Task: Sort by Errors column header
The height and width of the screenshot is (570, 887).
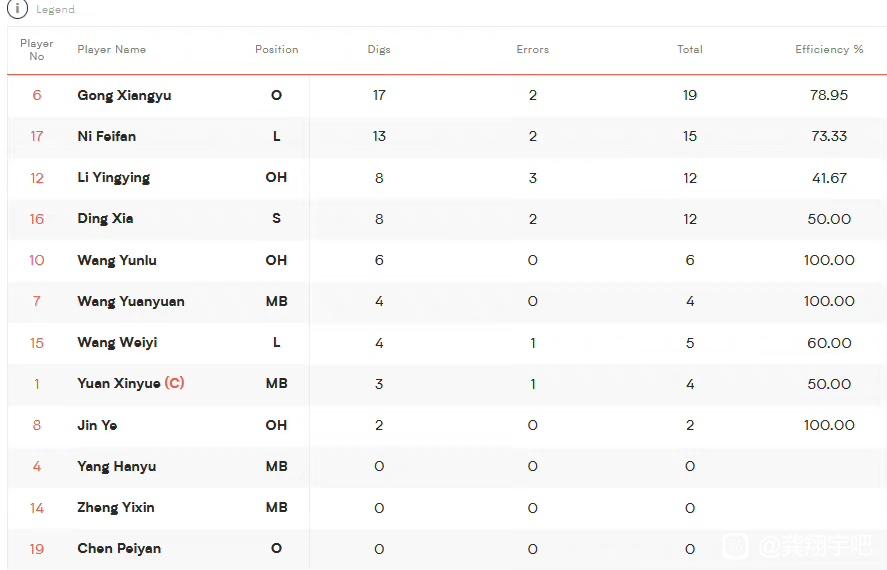Action: click(532, 49)
